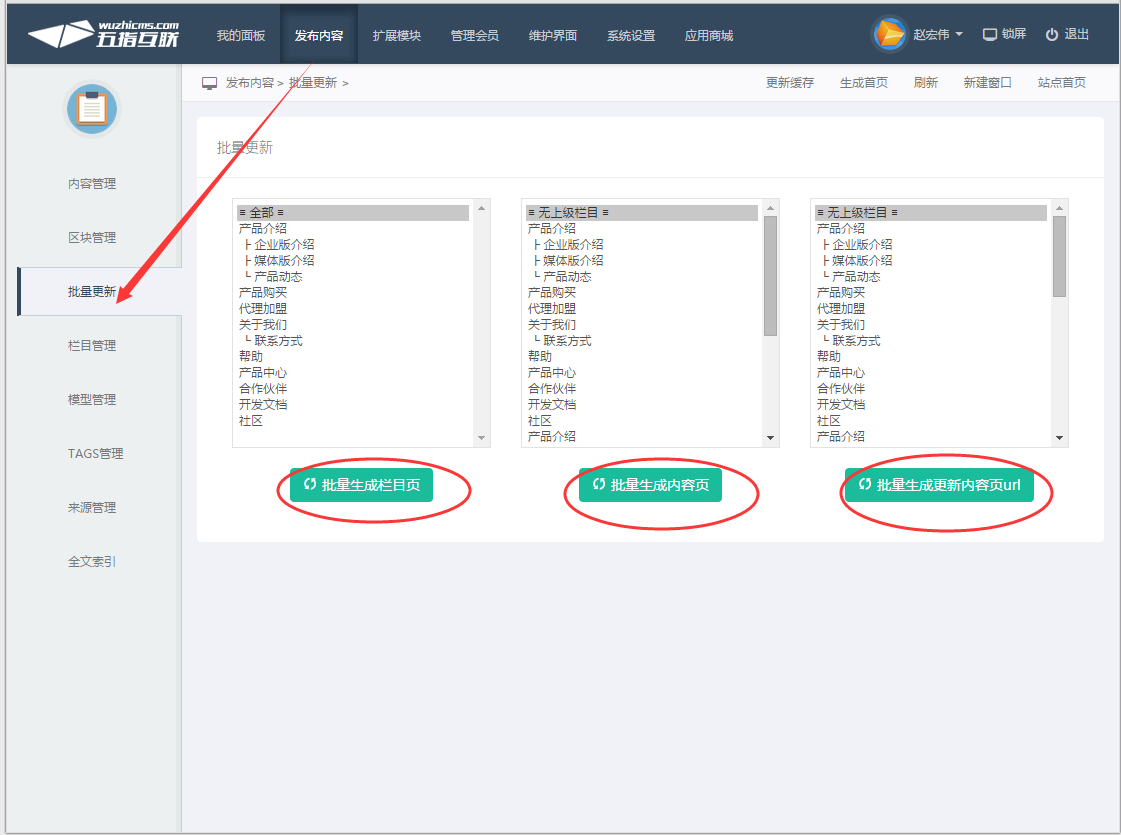Click the 生成首页 link
Image resolution: width=1121 pixels, height=835 pixels.
864,83
